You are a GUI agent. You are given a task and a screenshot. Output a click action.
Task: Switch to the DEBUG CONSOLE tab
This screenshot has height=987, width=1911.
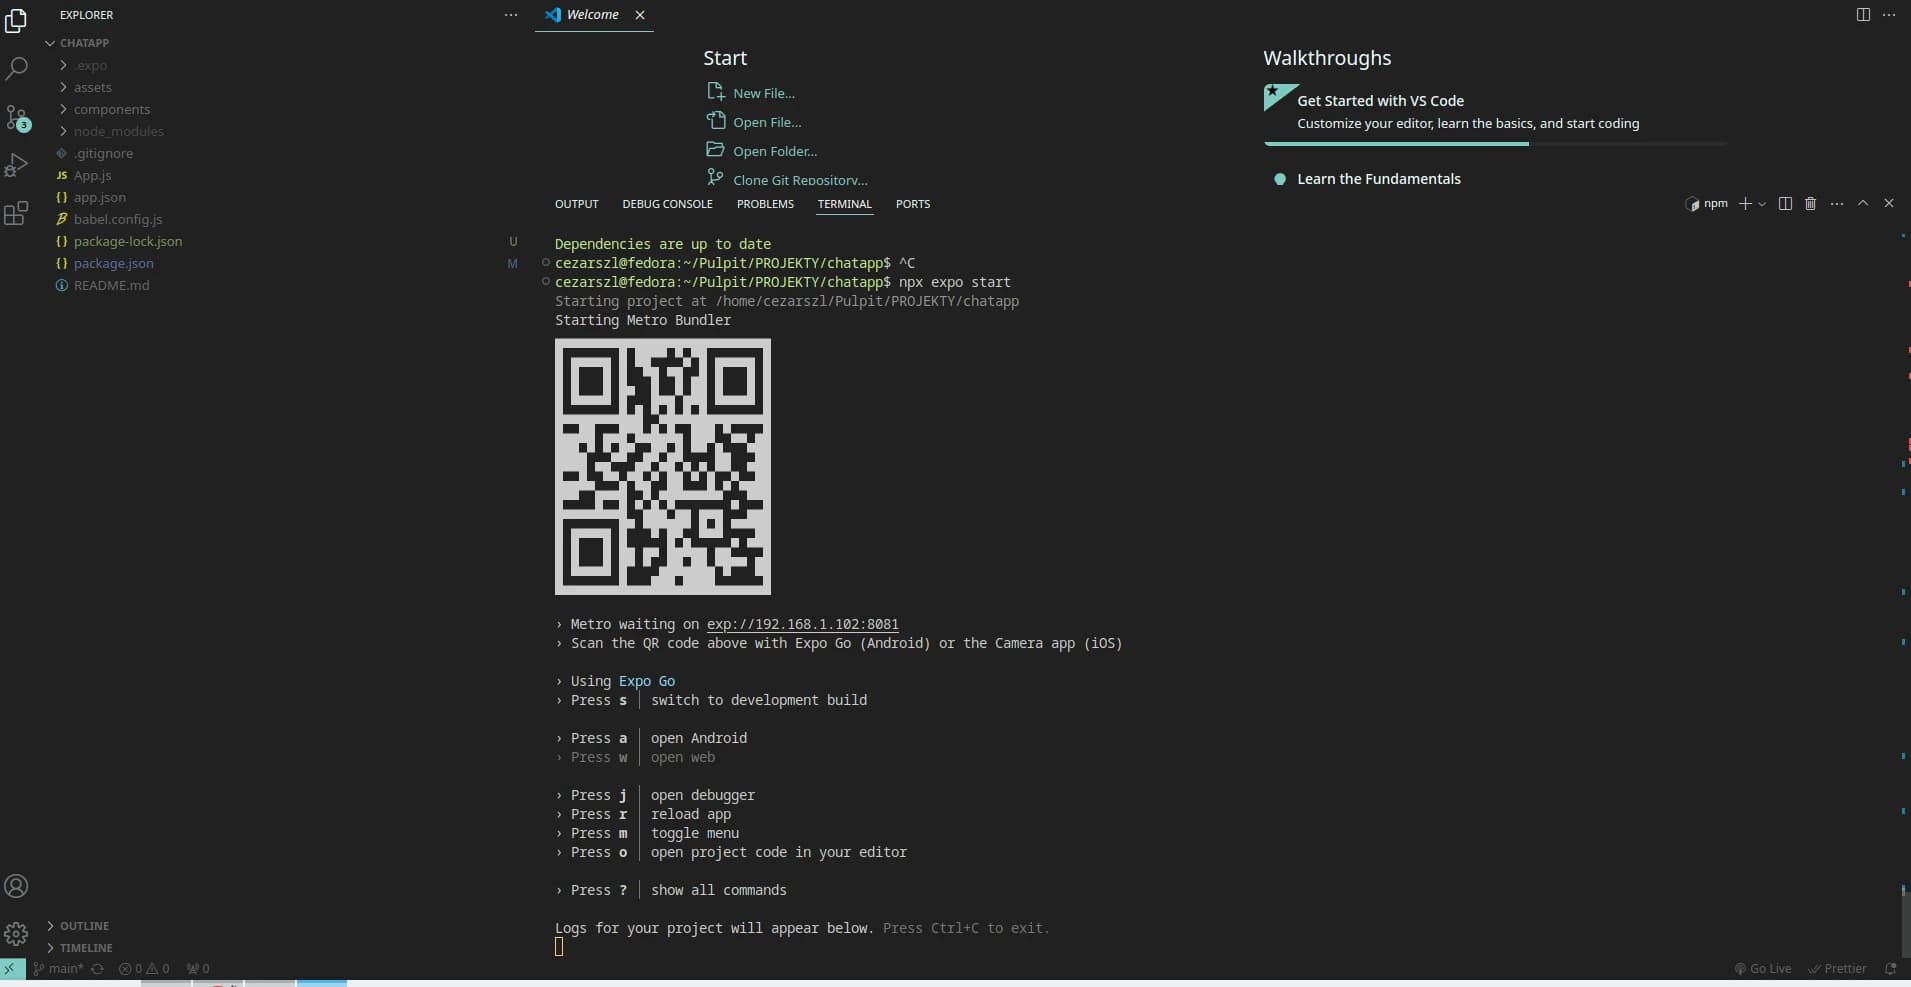pyautogui.click(x=667, y=204)
